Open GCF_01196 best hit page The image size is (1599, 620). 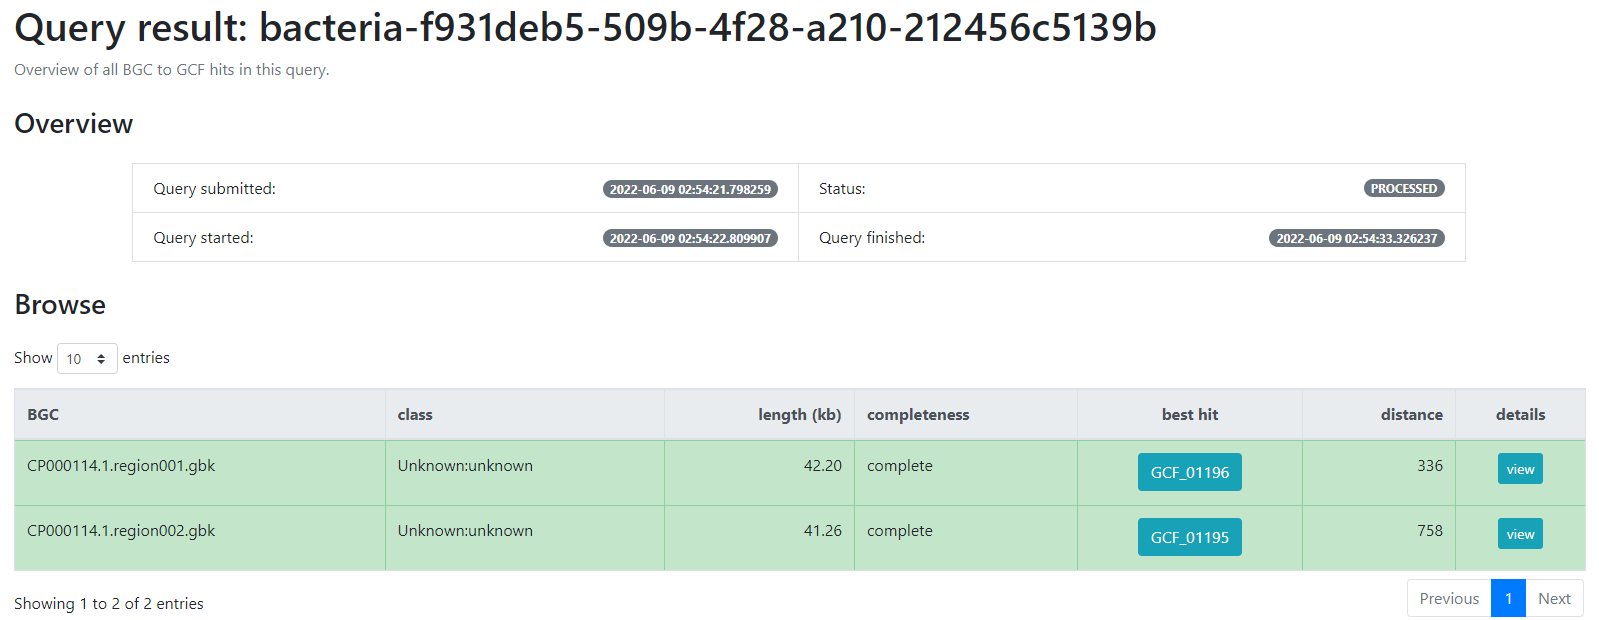(x=1189, y=471)
